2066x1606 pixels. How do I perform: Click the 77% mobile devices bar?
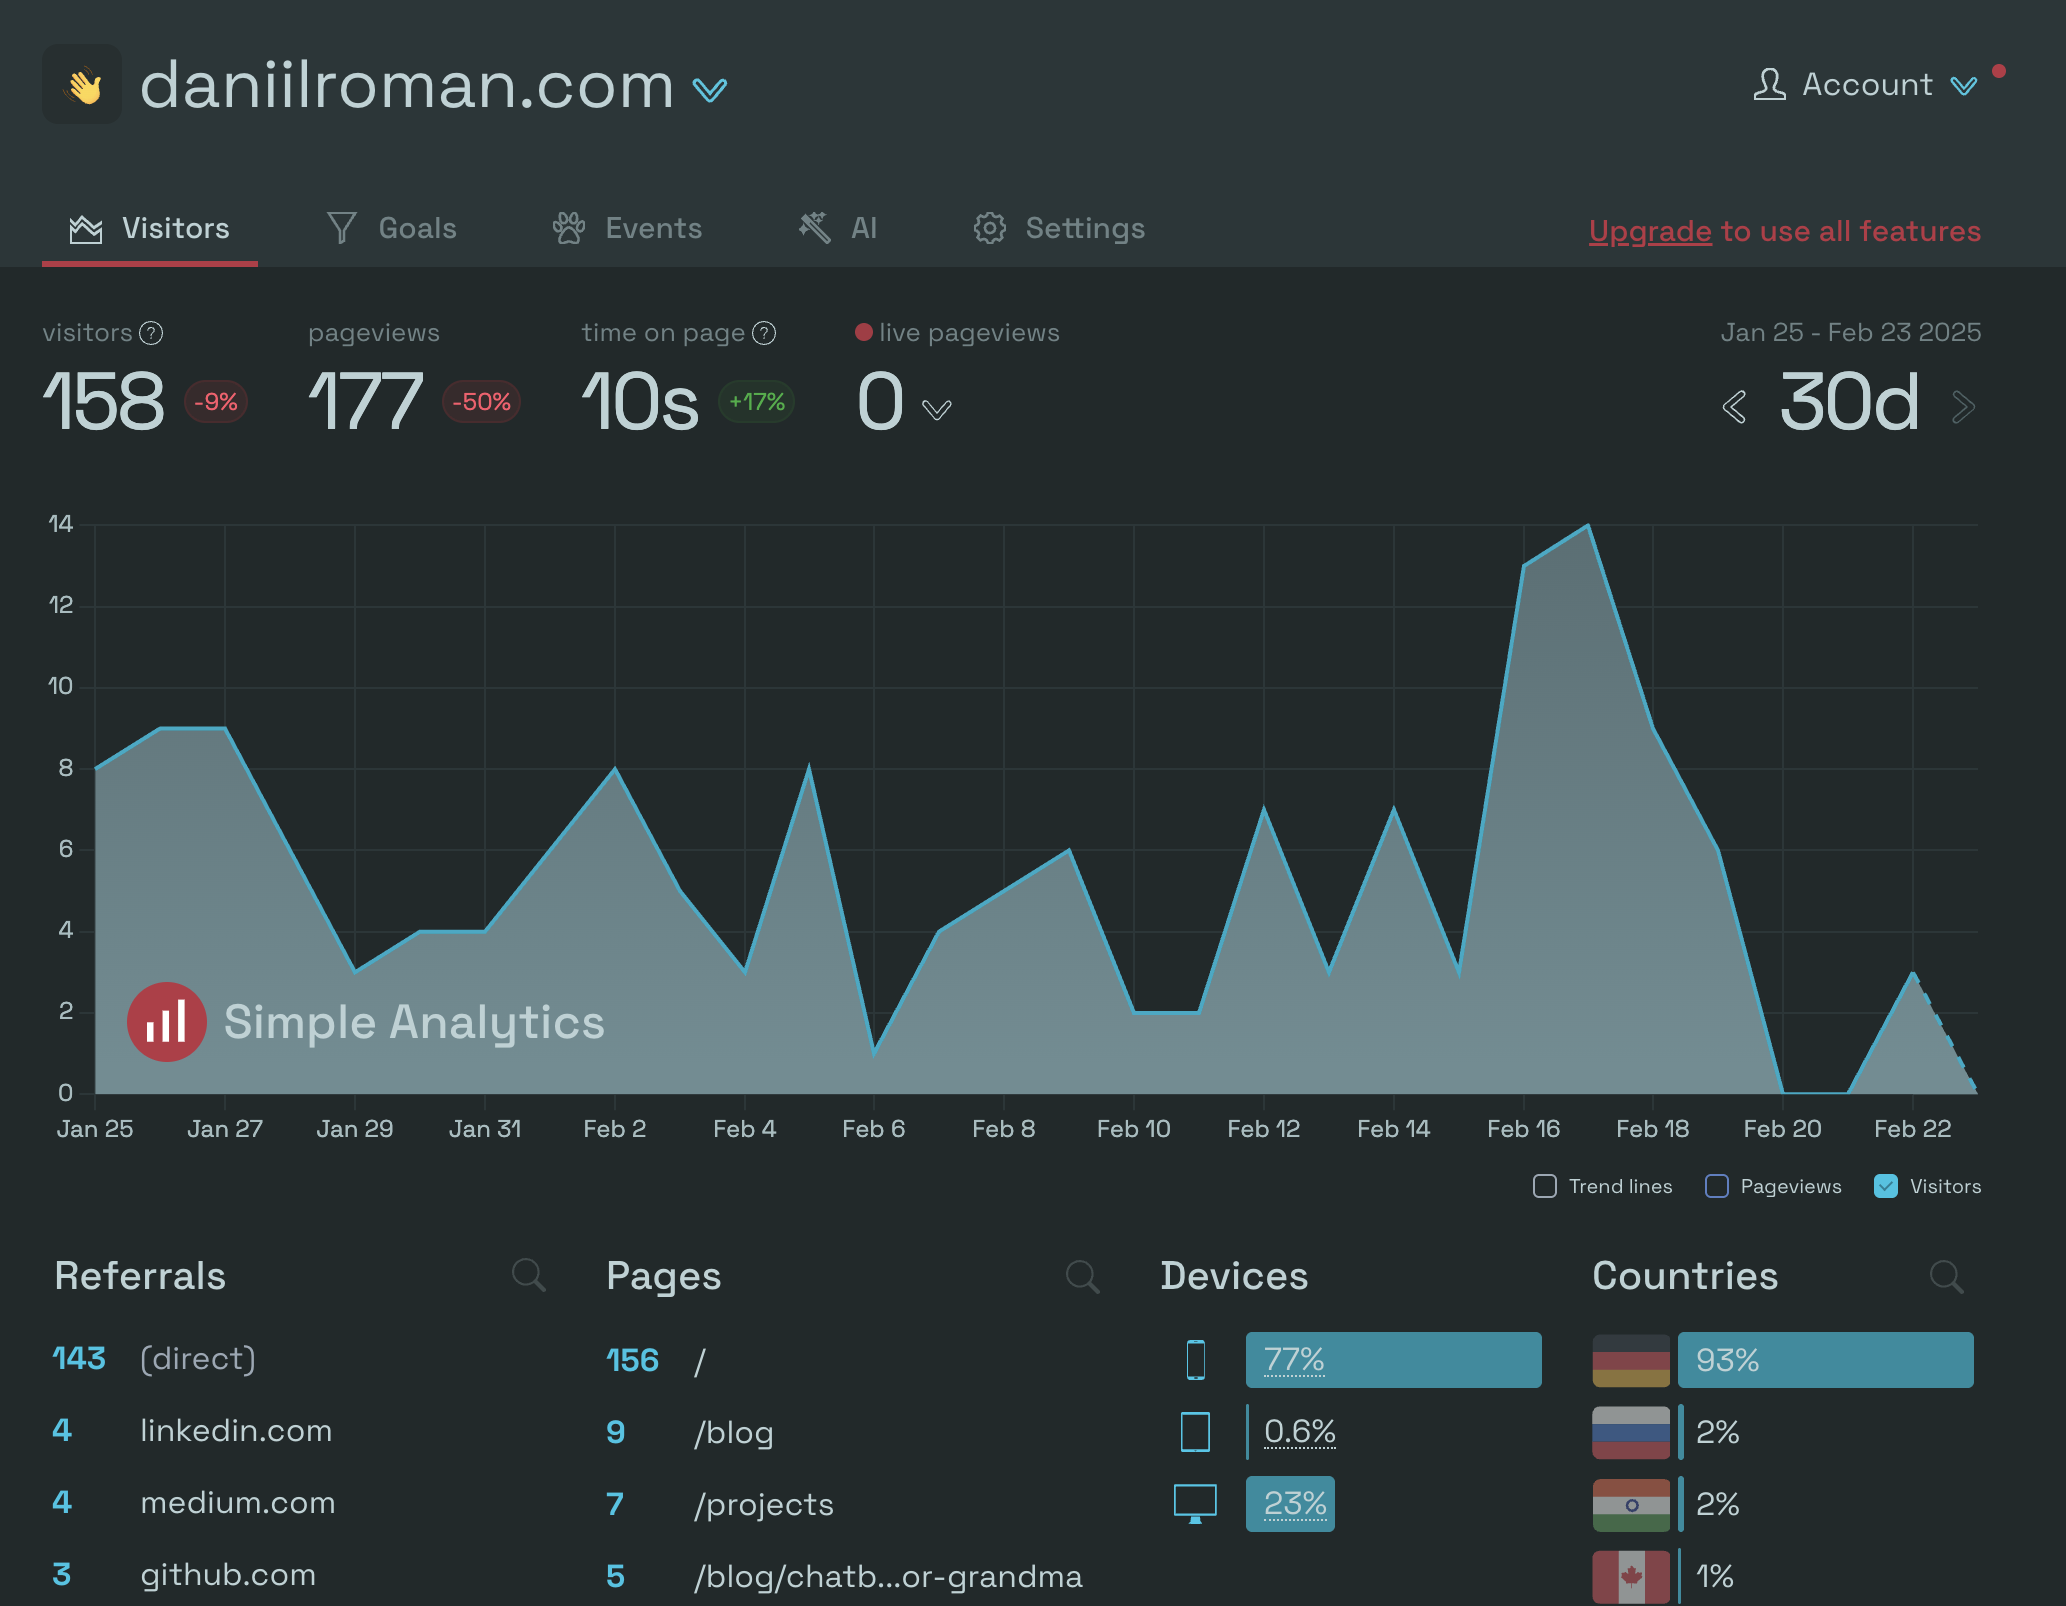click(x=1393, y=1360)
